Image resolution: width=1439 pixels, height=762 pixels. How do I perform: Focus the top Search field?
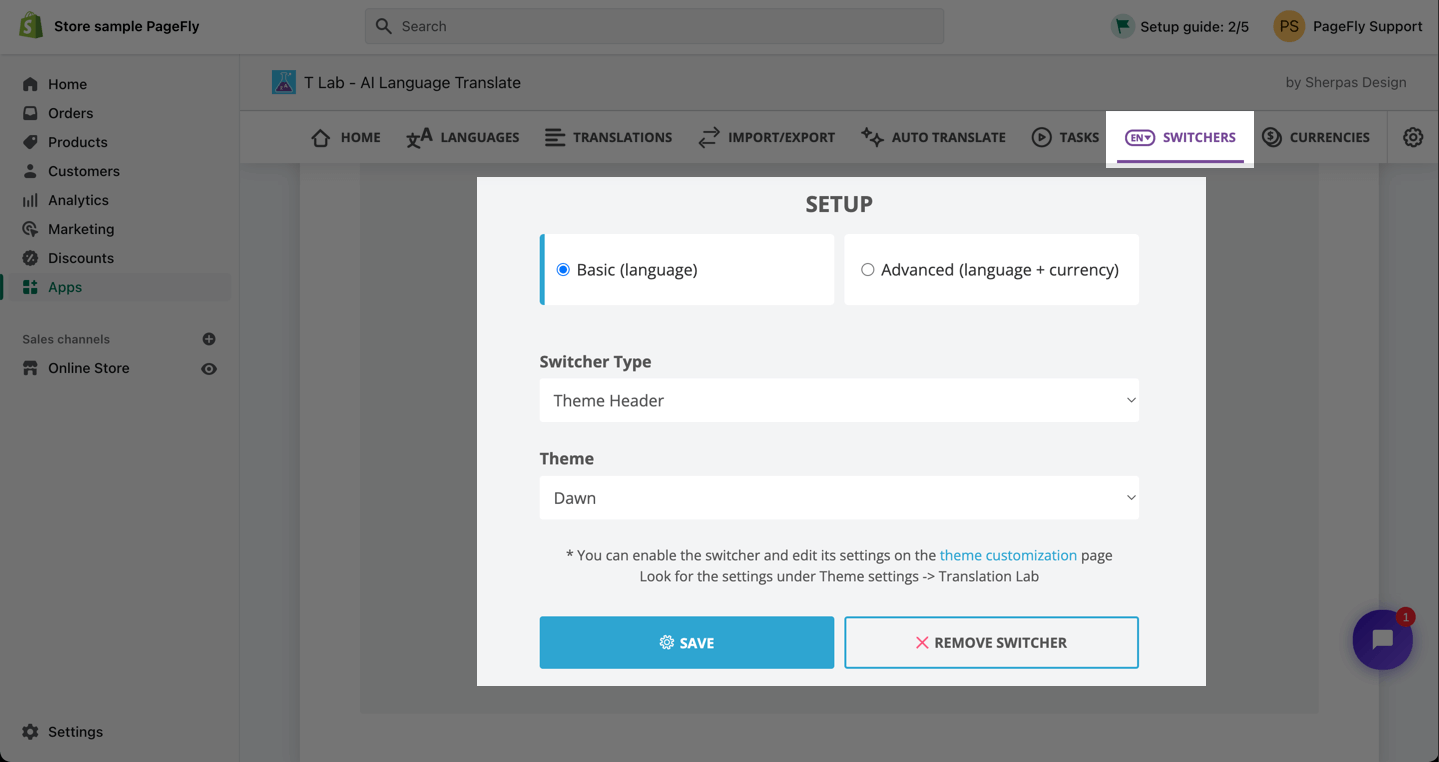[654, 26]
